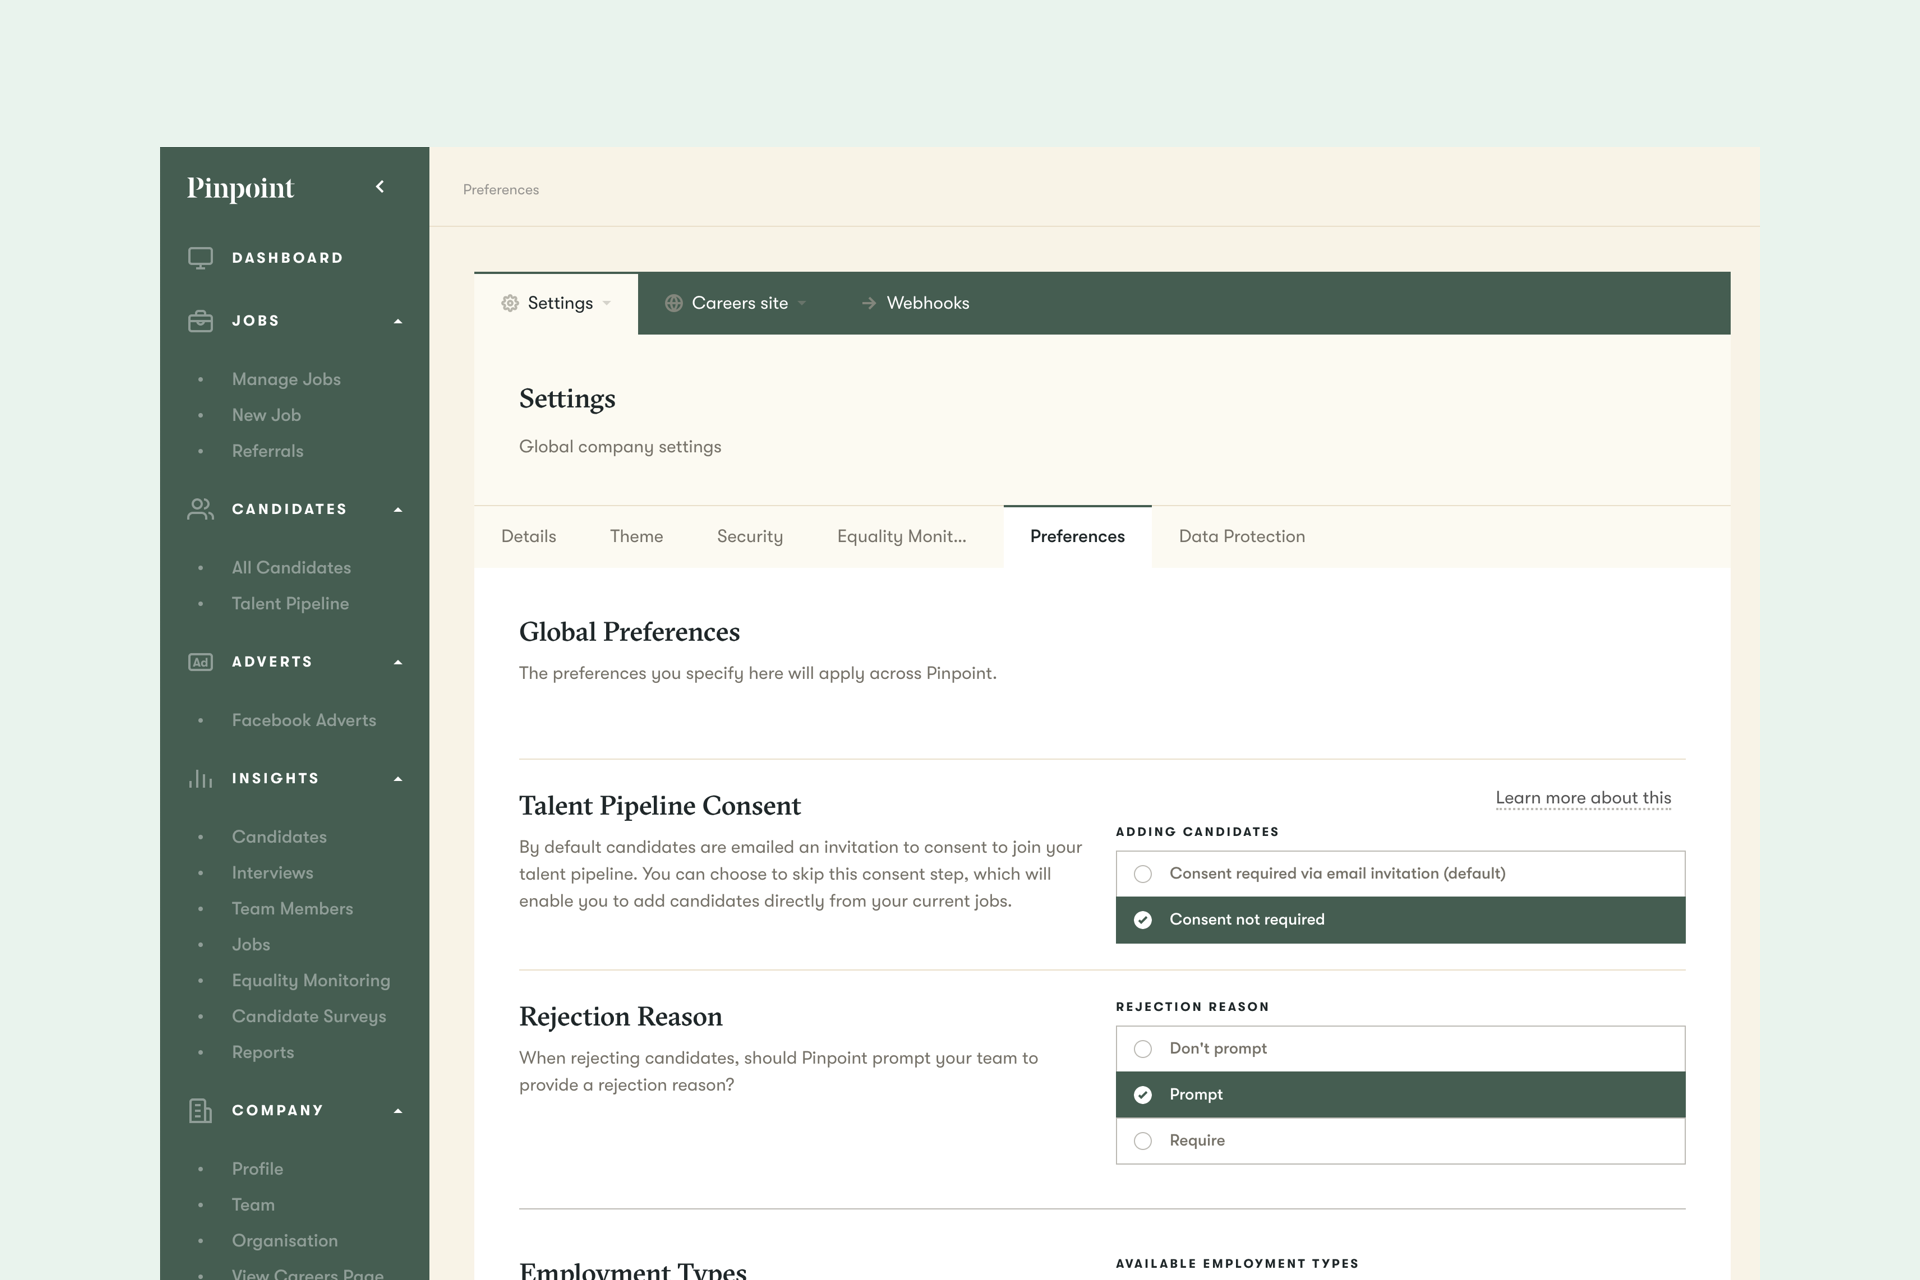Click the Adverts 'Ad' icon
This screenshot has width=1920, height=1280.
(200, 662)
